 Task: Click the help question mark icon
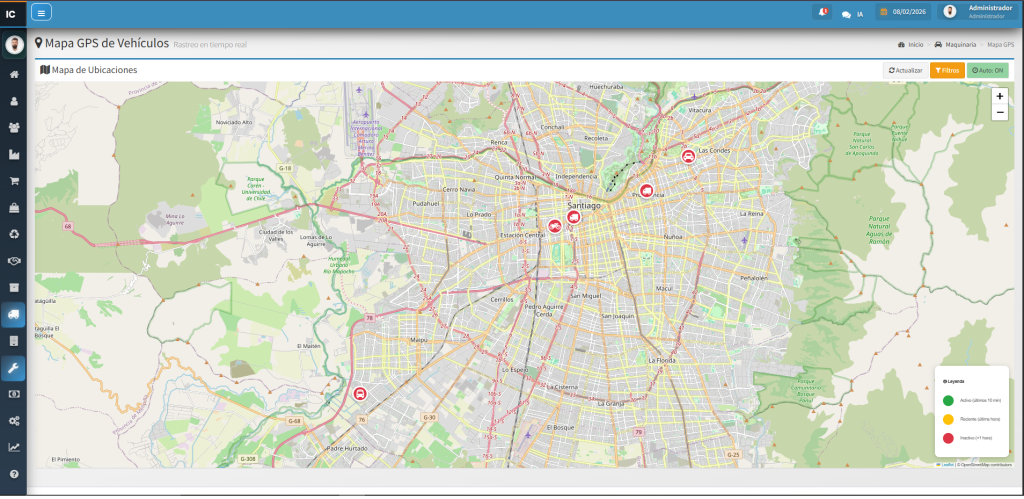[x=14, y=474]
